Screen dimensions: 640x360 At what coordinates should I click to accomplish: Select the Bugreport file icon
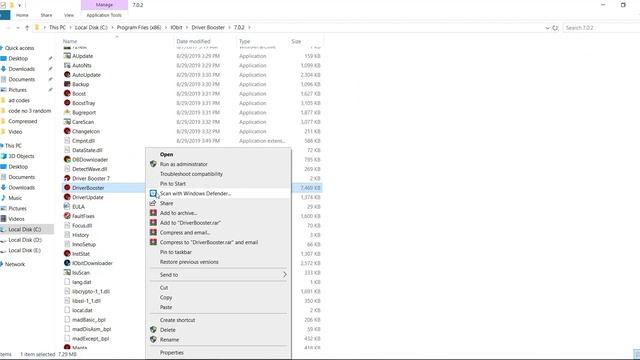pos(67,112)
